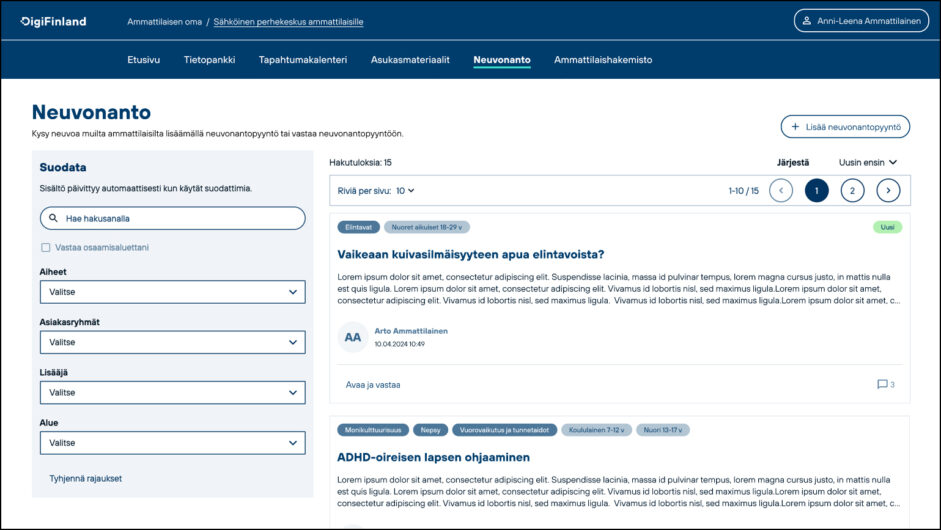Open the Uusin ensin sort dropdown

tap(868, 163)
